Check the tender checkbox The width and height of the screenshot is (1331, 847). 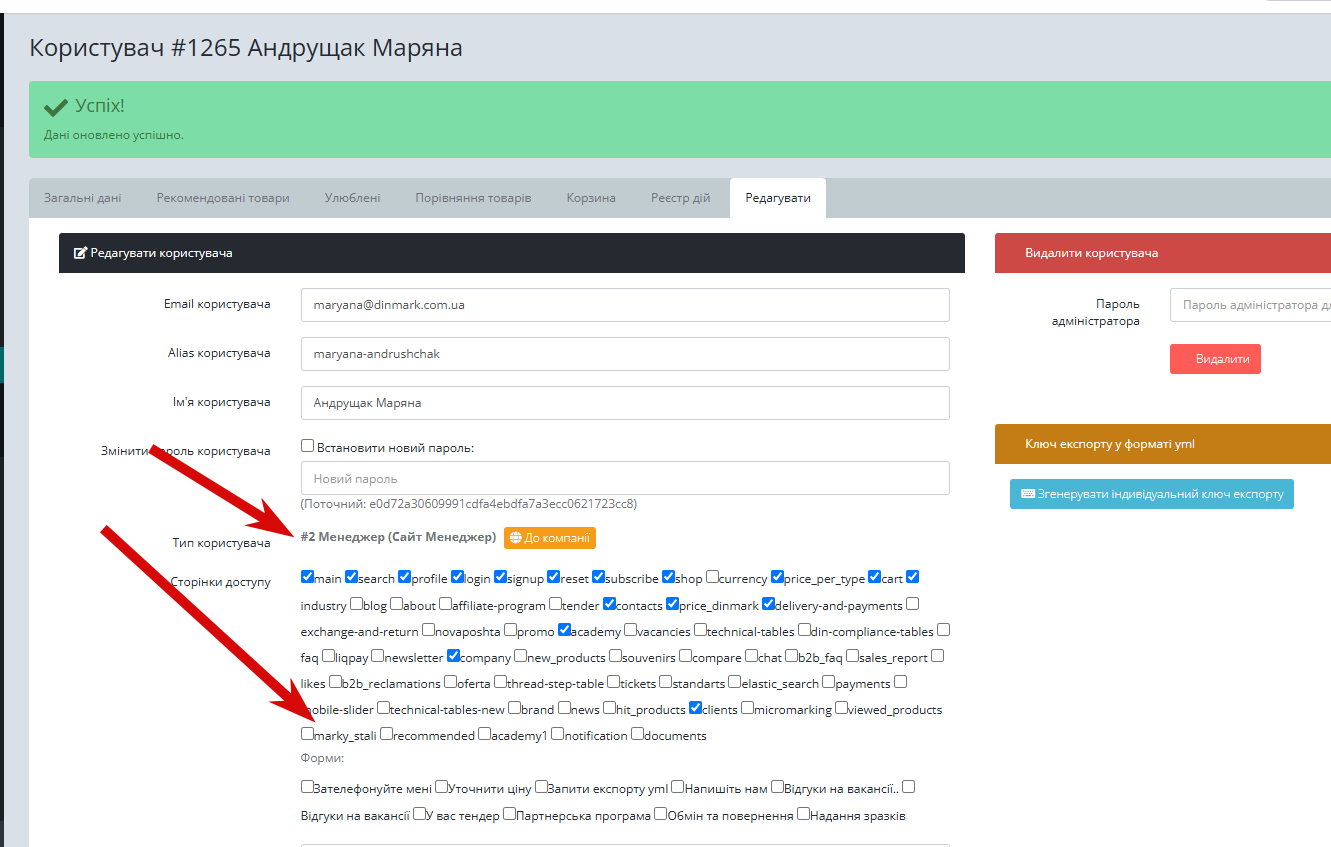(x=556, y=604)
